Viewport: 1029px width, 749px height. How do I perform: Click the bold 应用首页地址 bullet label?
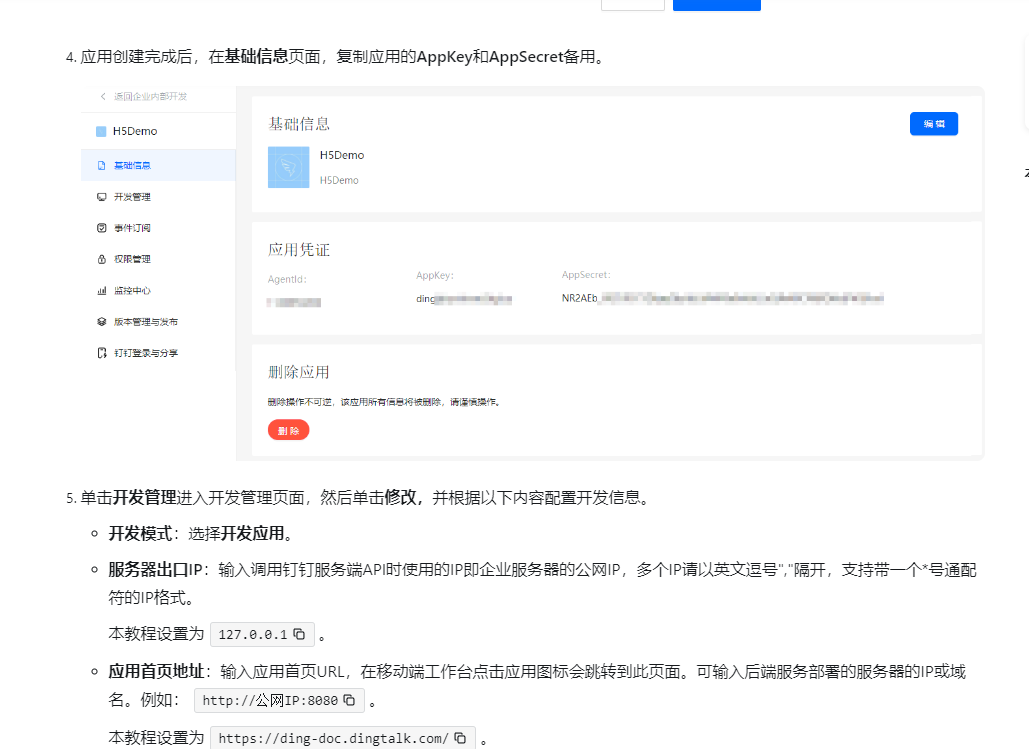(x=156, y=672)
